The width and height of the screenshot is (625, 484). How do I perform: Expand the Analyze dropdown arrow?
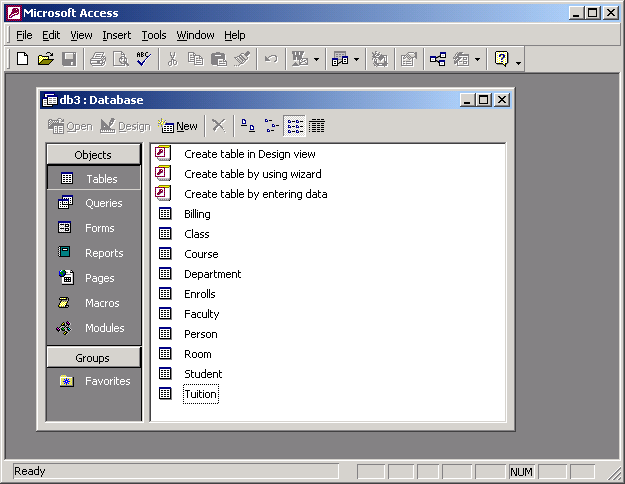(x=357, y=59)
